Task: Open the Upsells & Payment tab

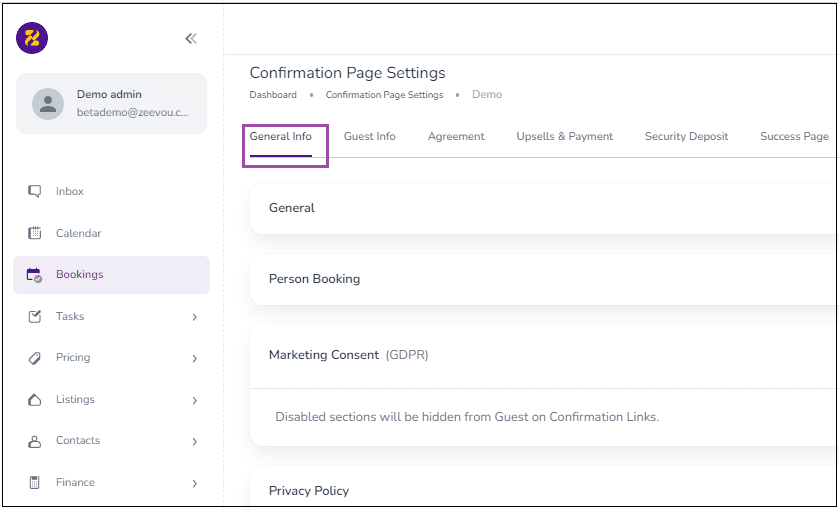Action: point(565,136)
